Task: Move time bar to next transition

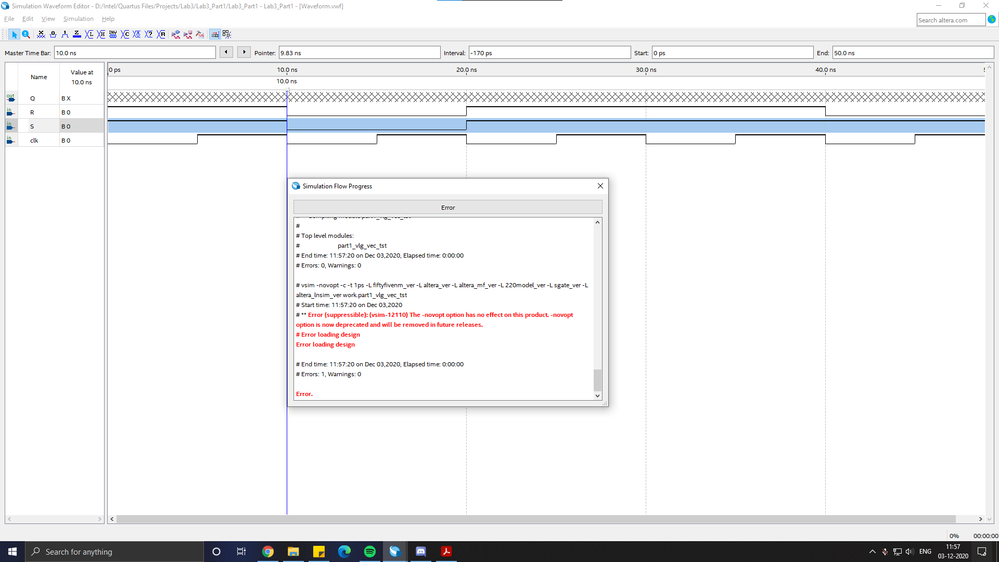Action: (x=244, y=52)
